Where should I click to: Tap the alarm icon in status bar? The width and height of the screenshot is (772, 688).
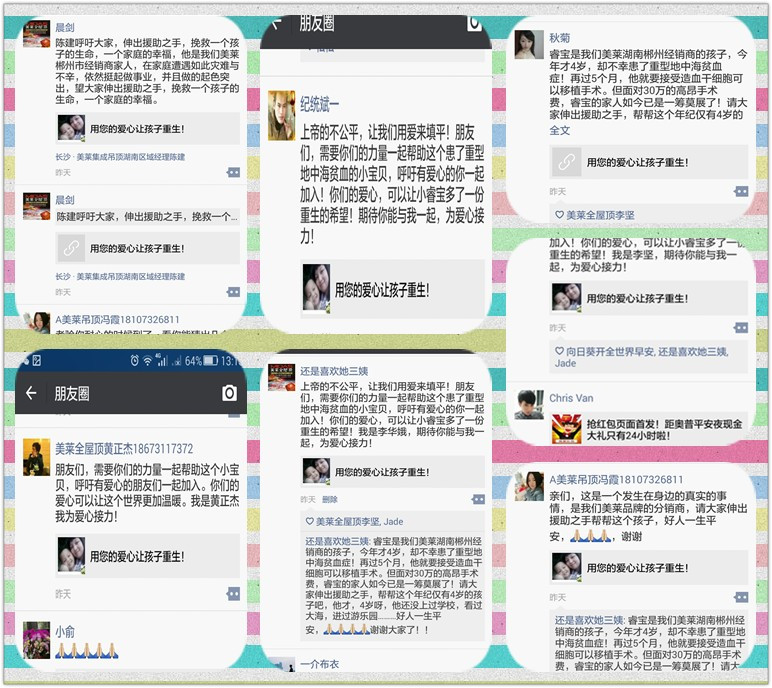[134, 361]
